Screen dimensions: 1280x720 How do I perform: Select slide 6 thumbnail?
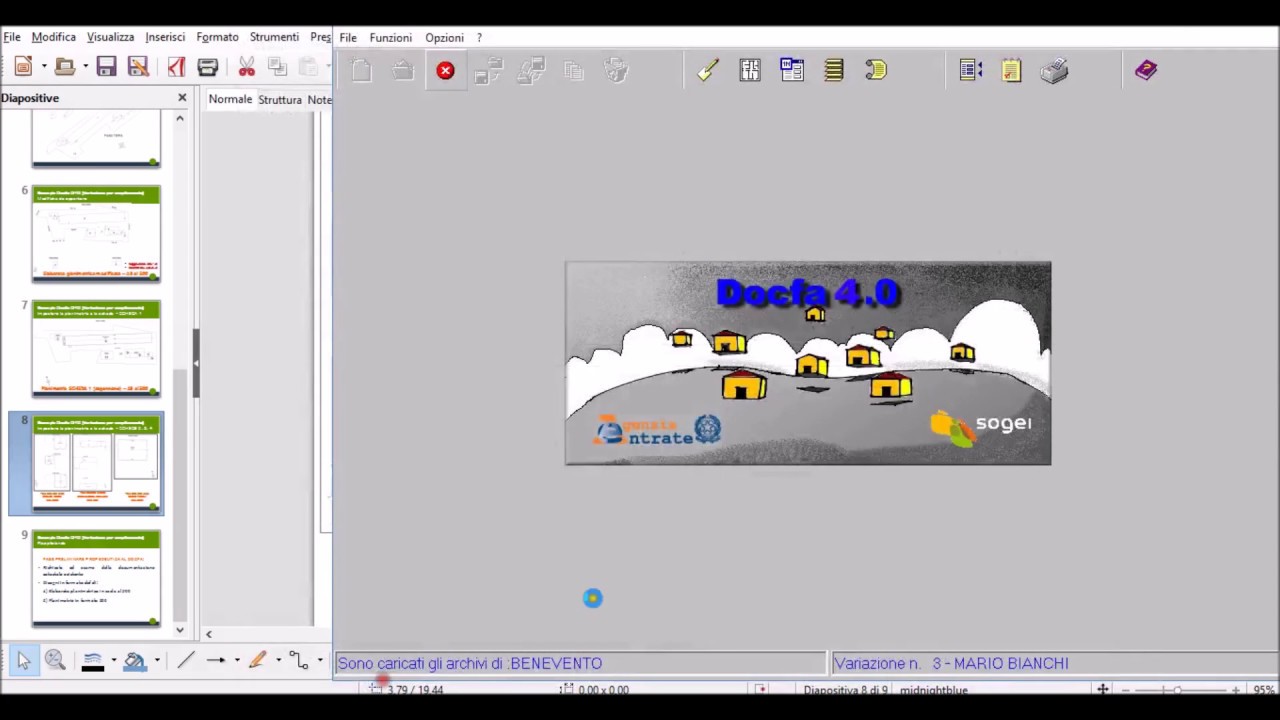[x=96, y=234]
